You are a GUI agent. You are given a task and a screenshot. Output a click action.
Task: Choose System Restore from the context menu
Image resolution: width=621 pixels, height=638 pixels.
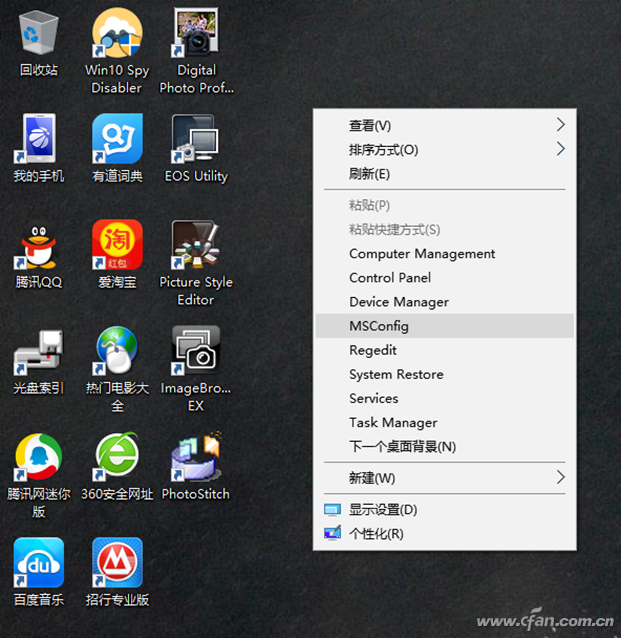click(x=445, y=374)
